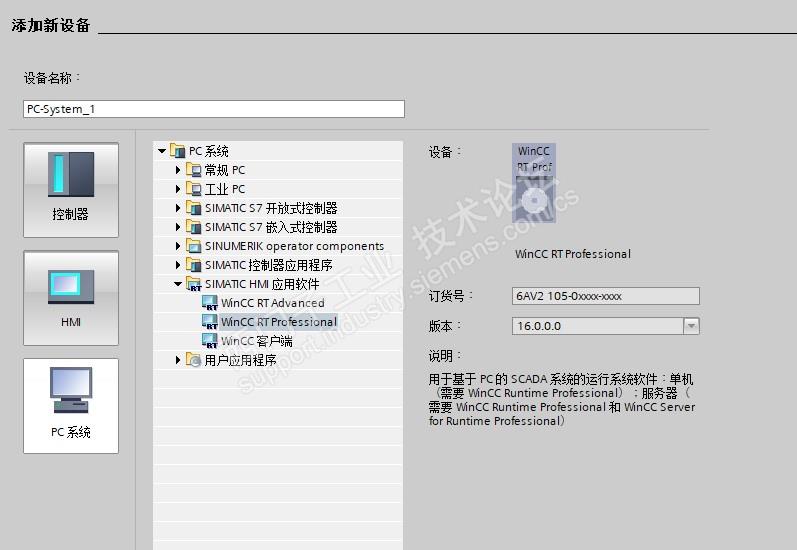Click the 添加新设备 dialog title

tap(51, 25)
